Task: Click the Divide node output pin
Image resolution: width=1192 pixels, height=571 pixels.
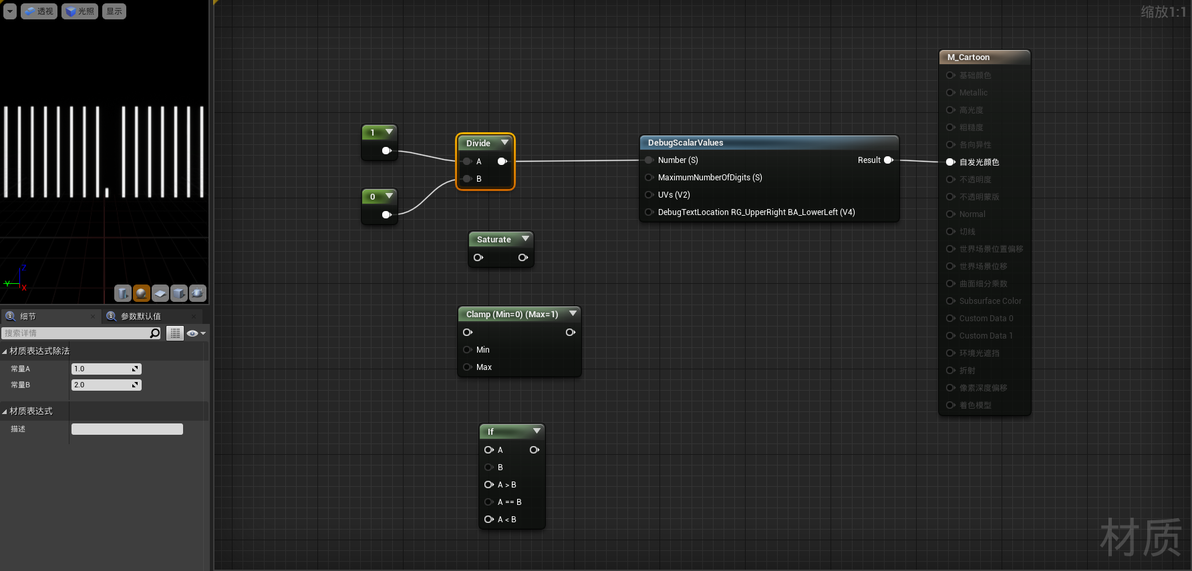Action: [502, 161]
